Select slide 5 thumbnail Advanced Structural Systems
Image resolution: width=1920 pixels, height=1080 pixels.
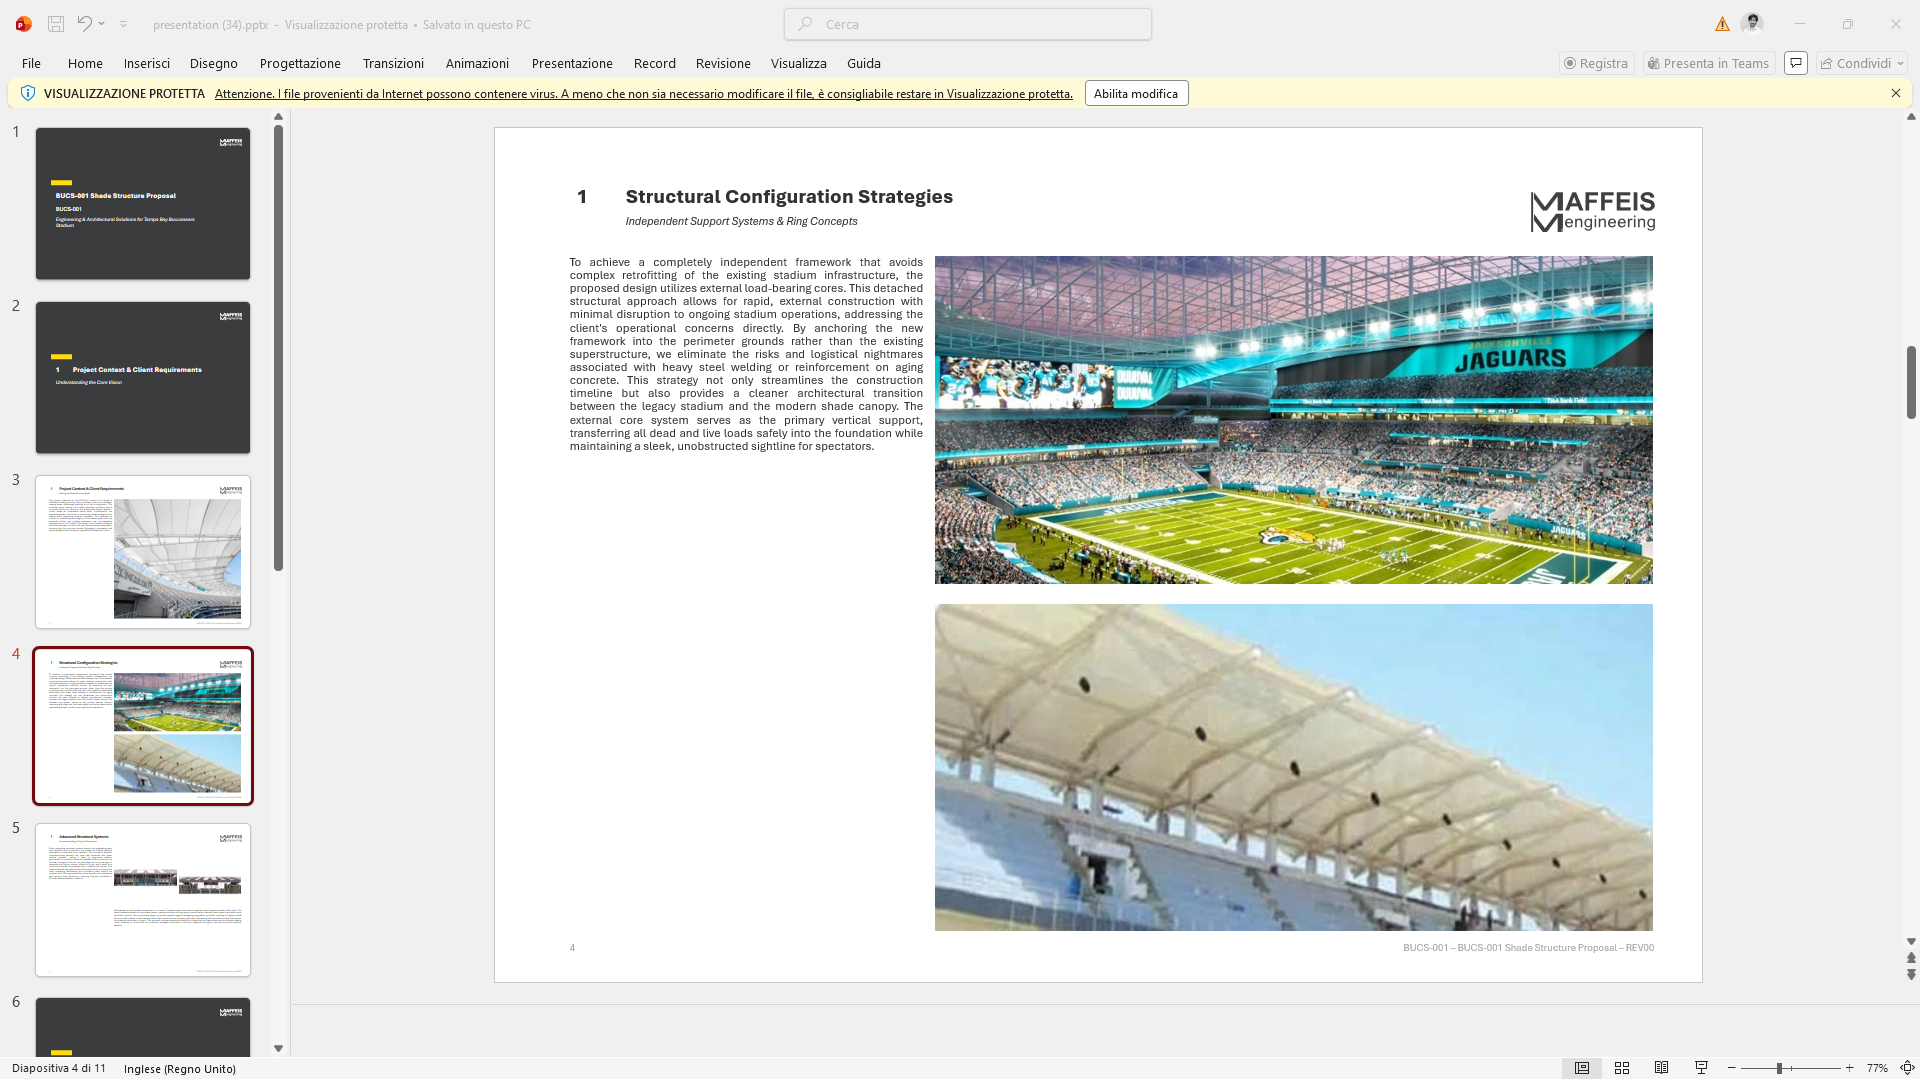pos(143,900)
